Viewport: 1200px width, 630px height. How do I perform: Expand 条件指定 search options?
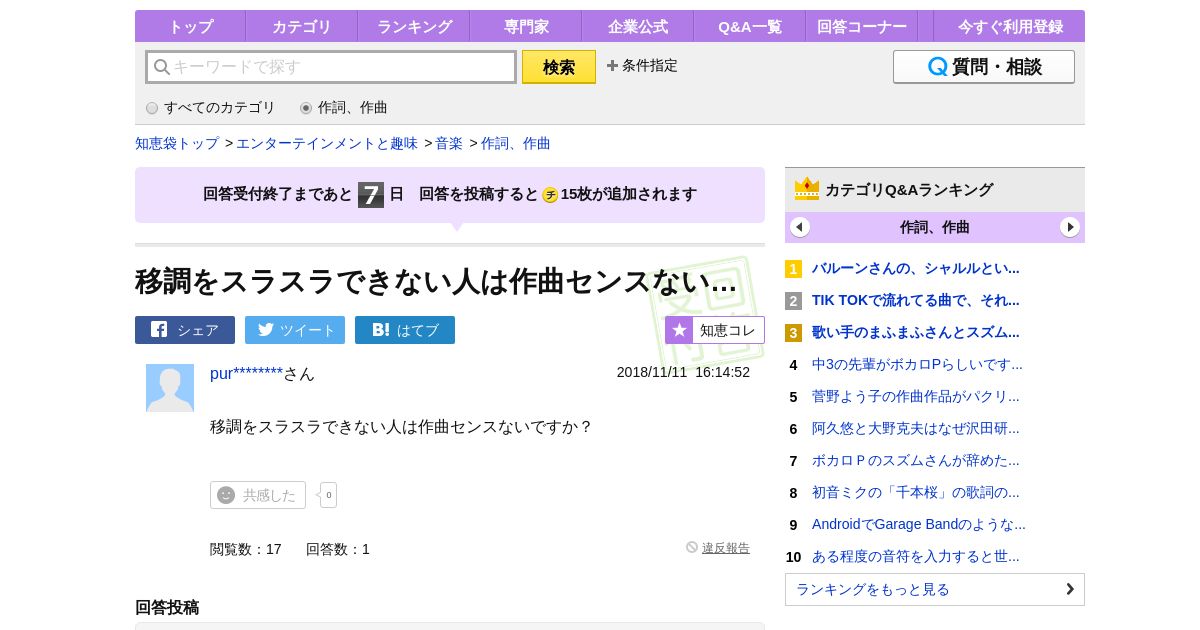(x=642, y=66)
